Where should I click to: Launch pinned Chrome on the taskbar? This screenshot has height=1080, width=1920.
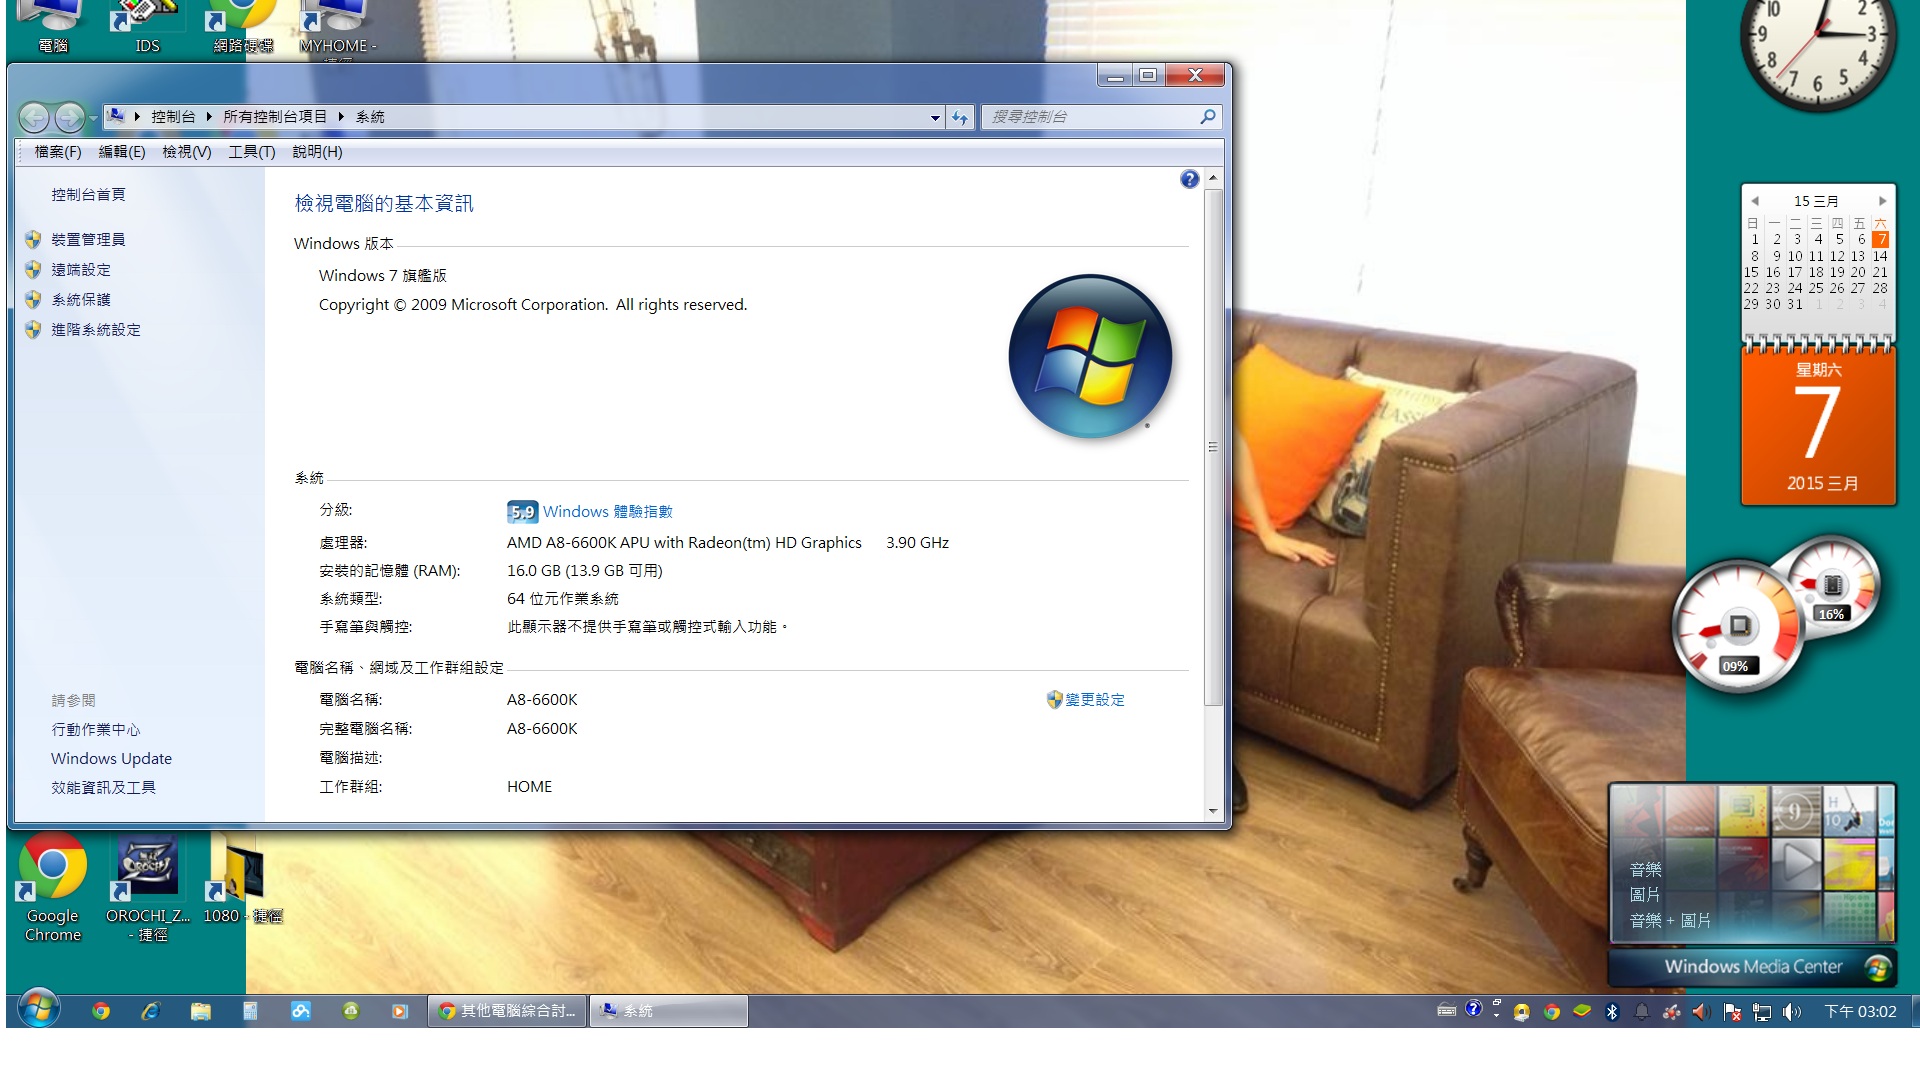tap(100, 1011)
